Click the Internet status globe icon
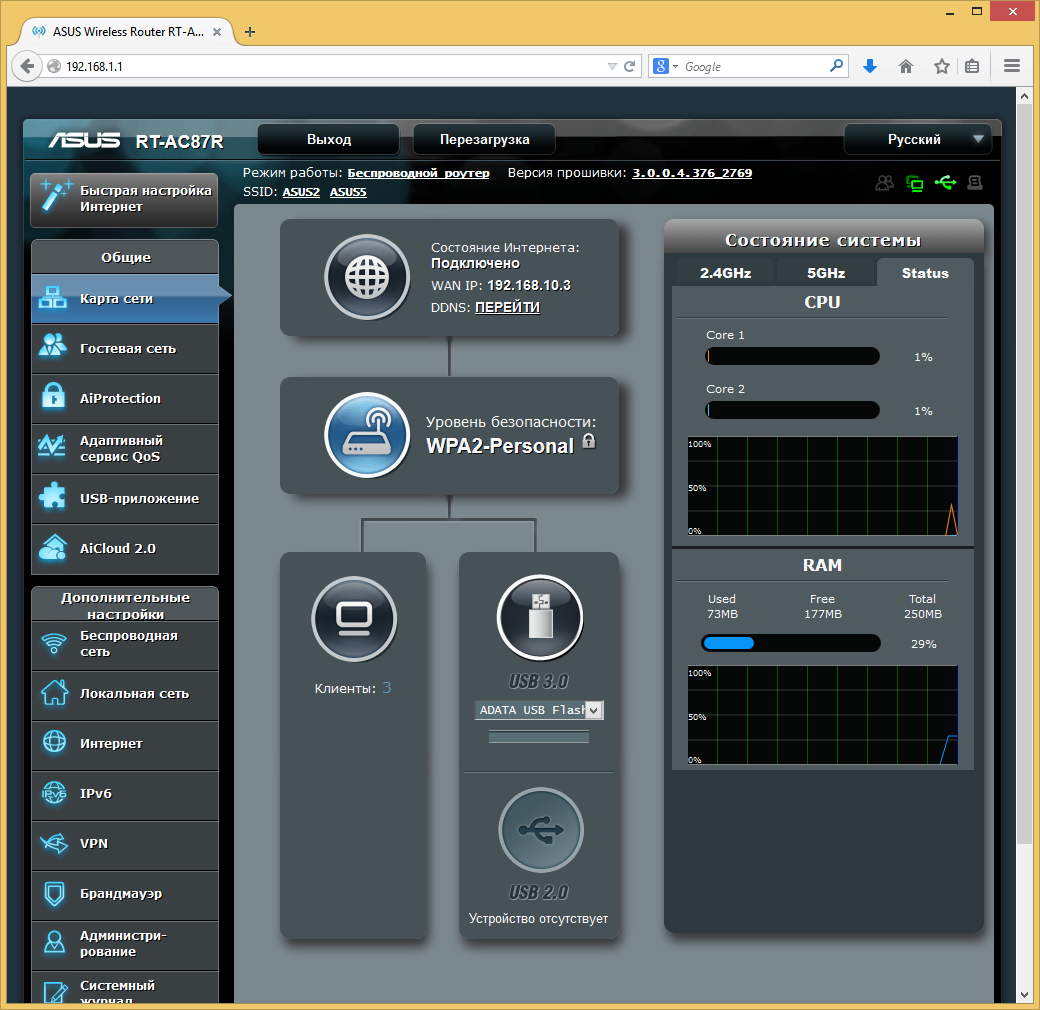This screenshot has height=1010, width=1040. (x=367, y=277)
